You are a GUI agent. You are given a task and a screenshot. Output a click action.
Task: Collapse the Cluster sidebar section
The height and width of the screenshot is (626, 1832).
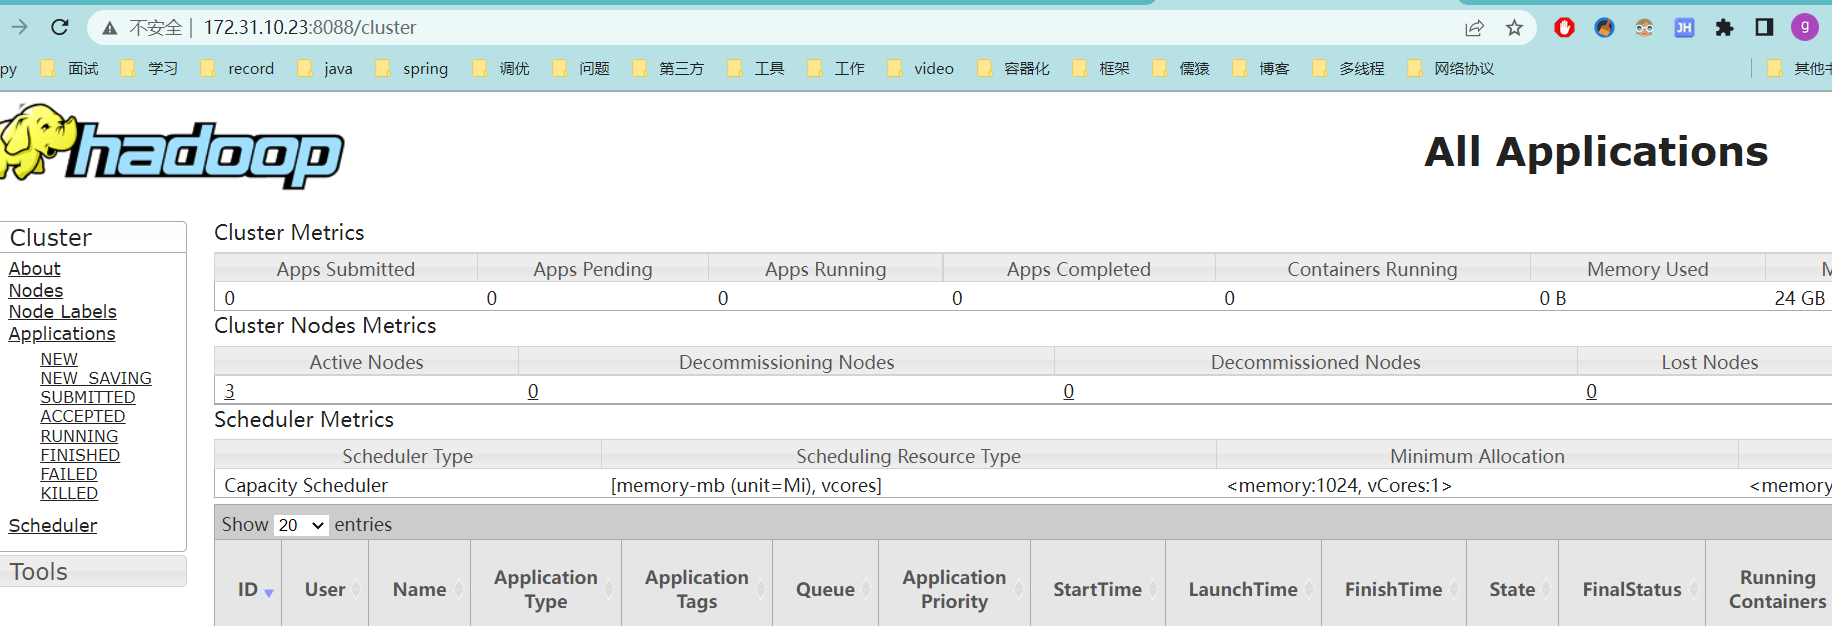coord(93,237)
